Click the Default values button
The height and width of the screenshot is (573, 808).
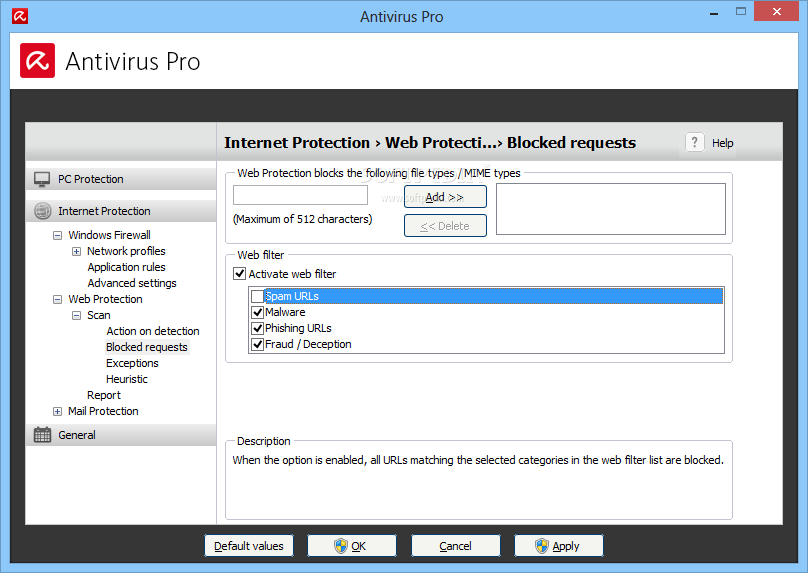tap(249, 546)
